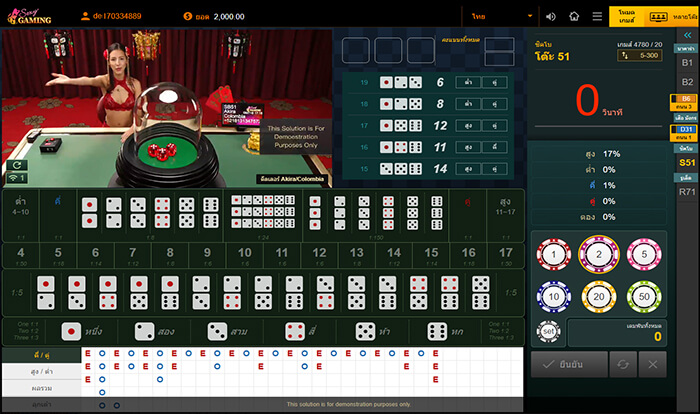
Task: Bet on single die ห้า
Action: point(373,332)
